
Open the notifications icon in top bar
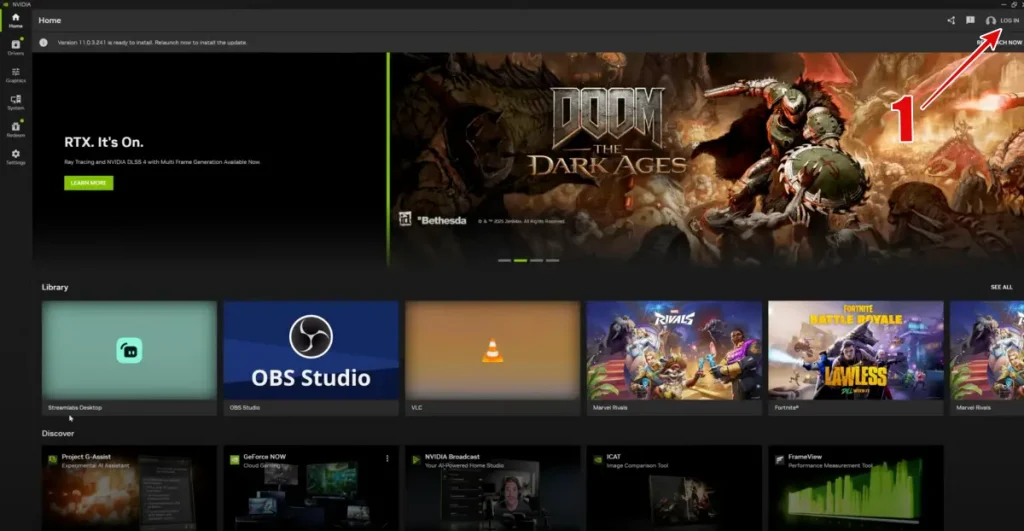pos(970,20)
